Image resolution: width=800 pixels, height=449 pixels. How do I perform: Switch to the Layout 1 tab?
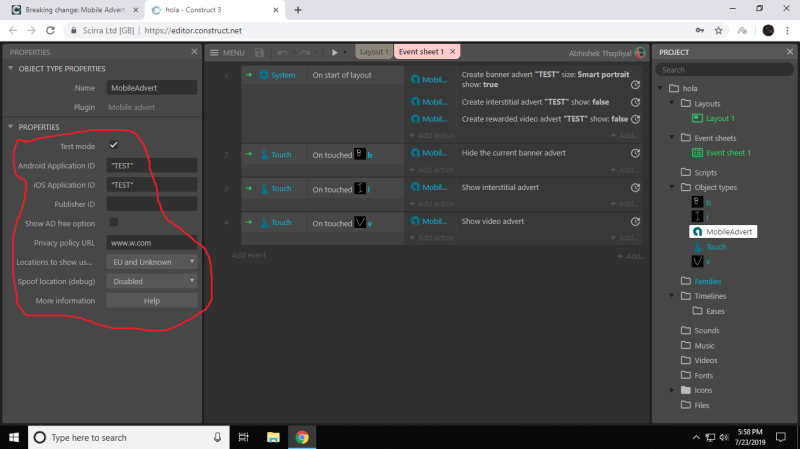(x=373, y=52)
